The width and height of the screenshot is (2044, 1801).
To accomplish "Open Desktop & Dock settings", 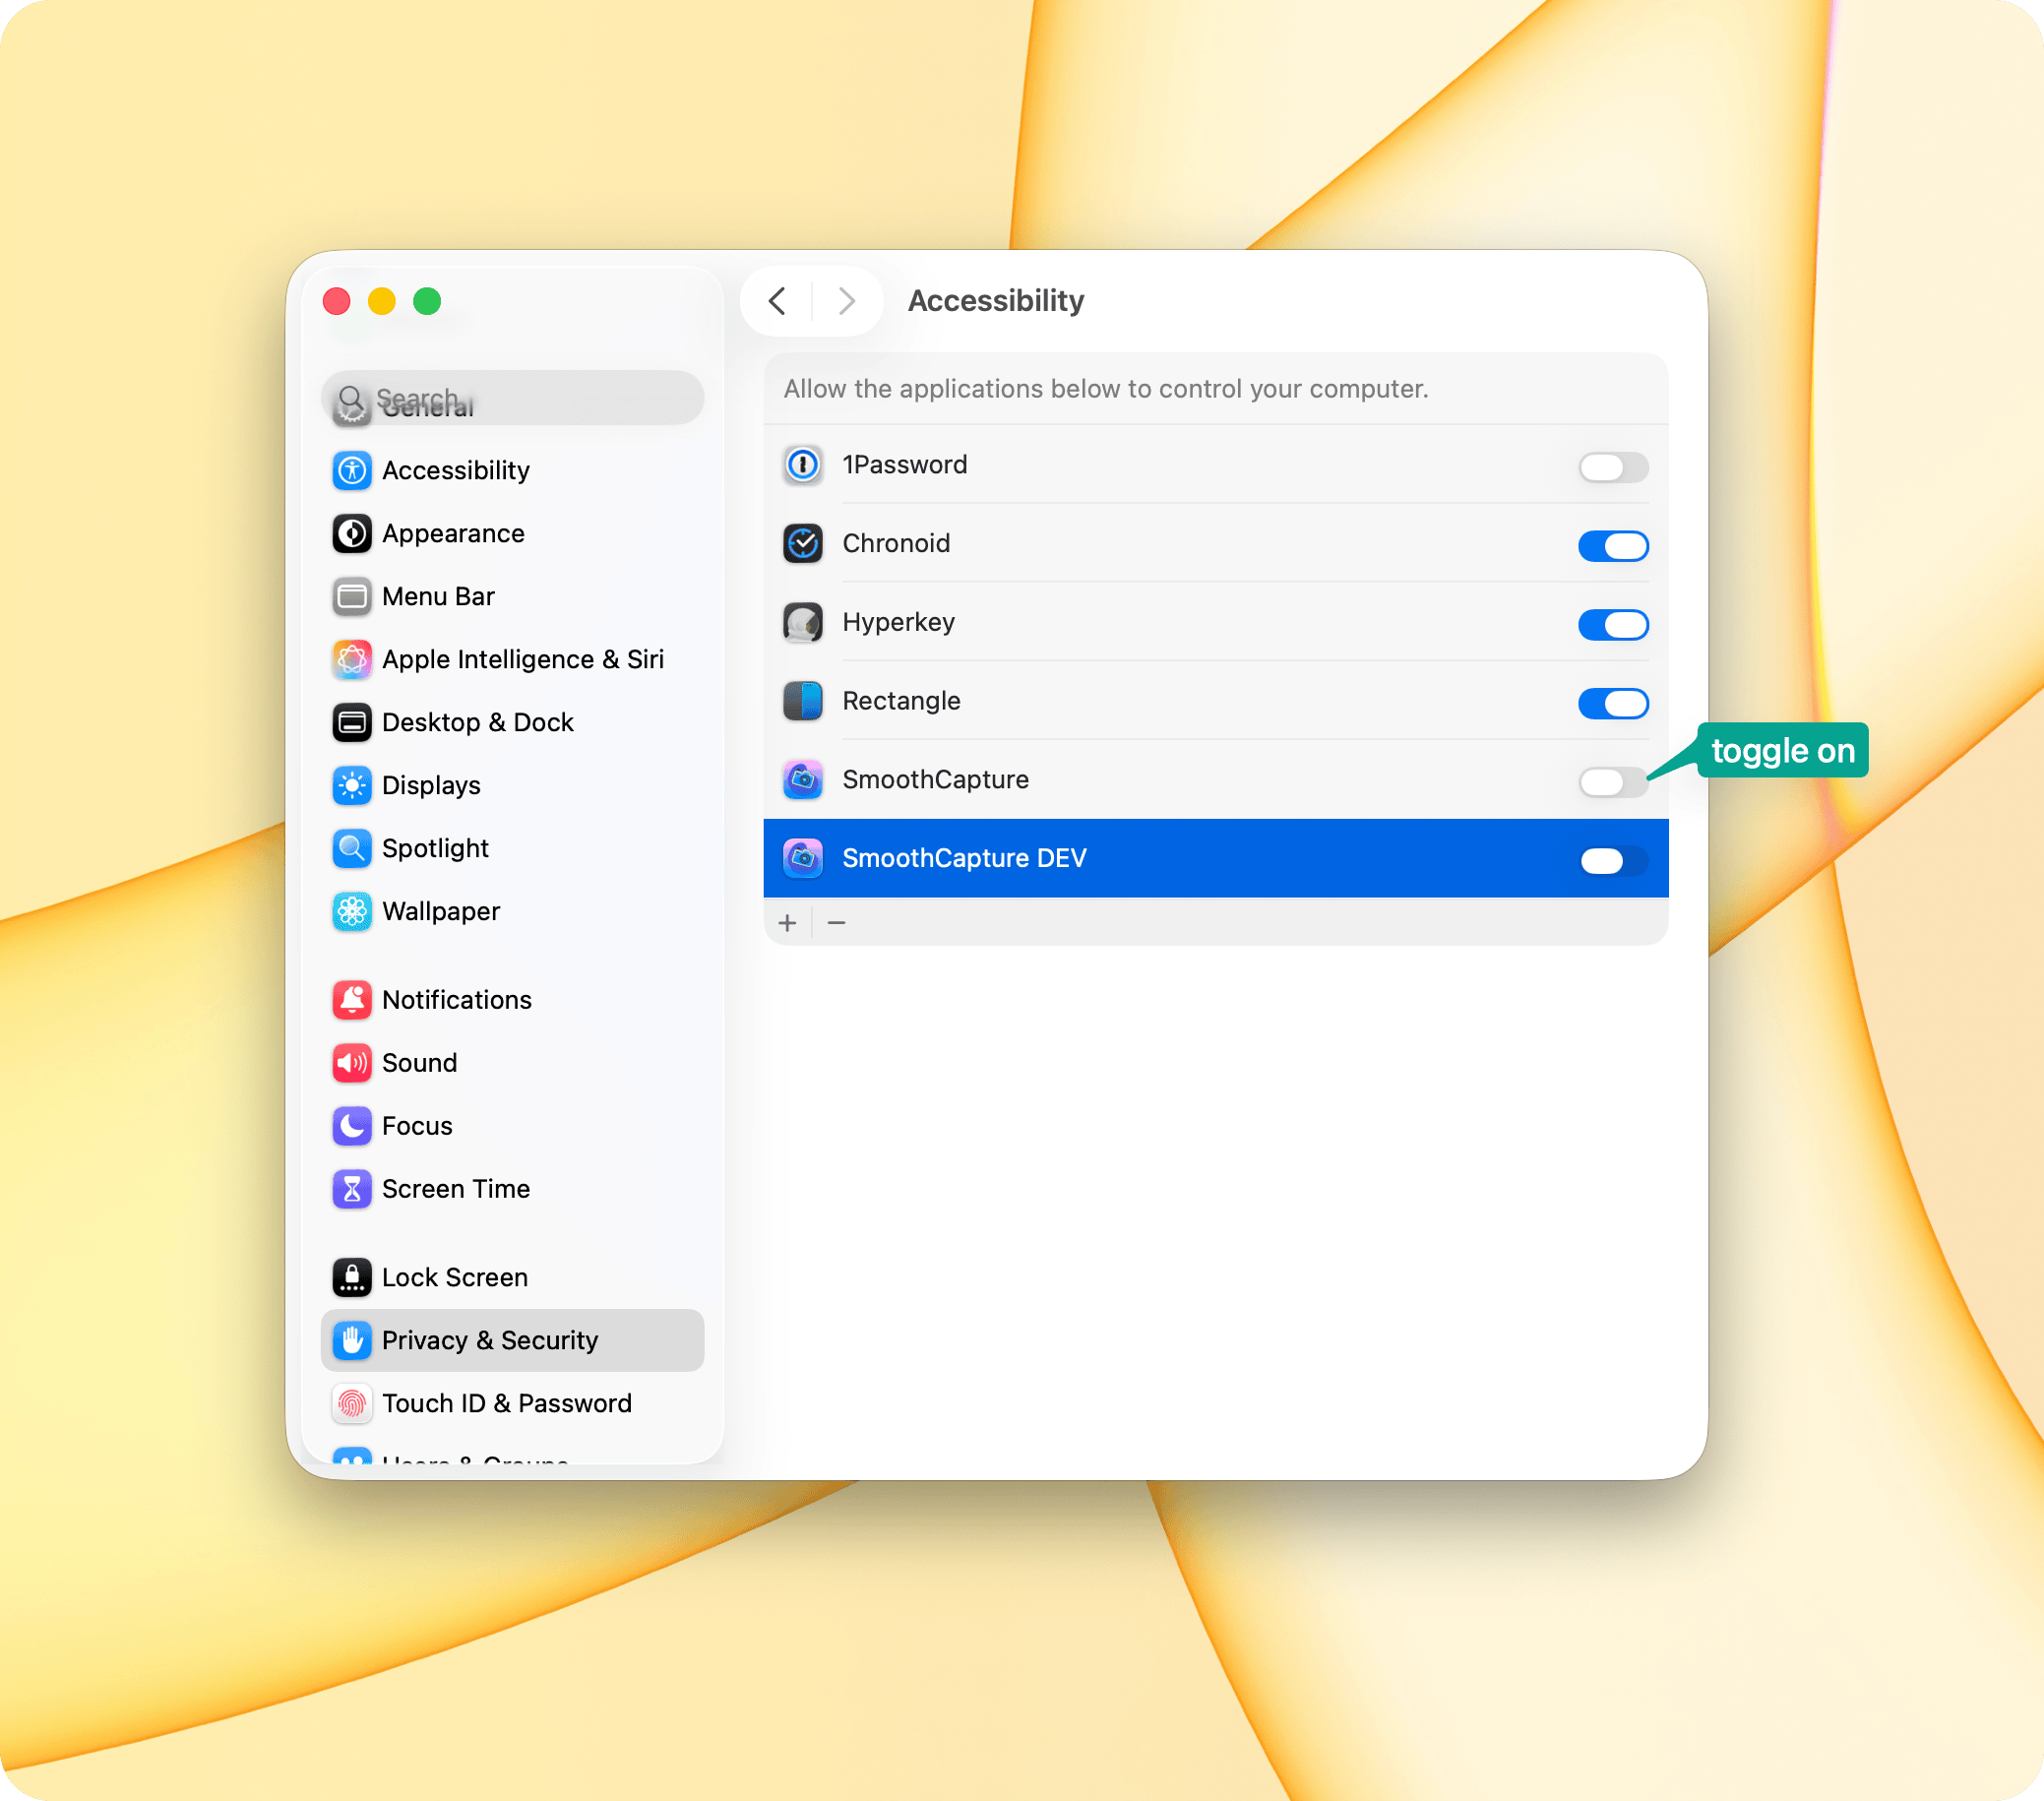I will tap(513, 722).
